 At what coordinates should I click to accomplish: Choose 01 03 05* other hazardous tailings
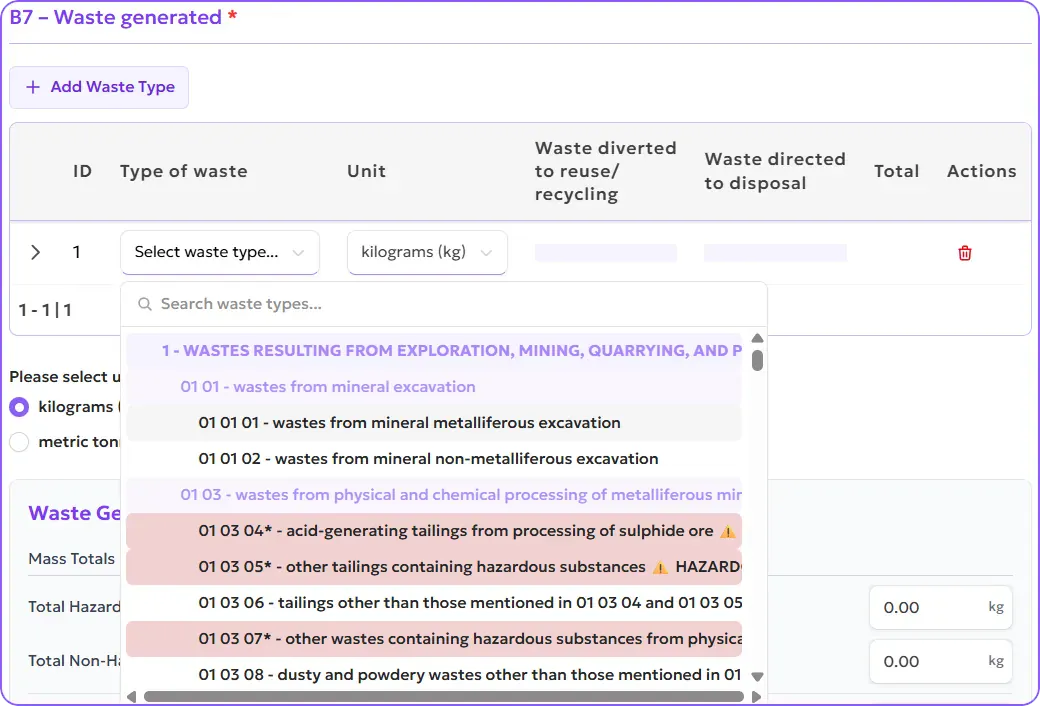pos(434,567)
